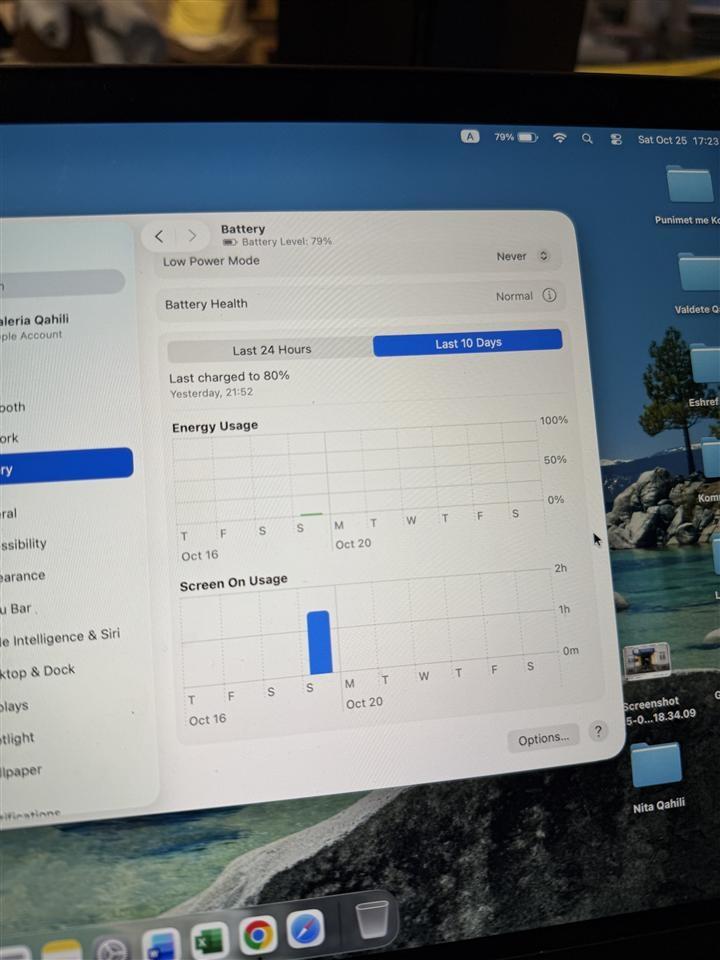
Task: Select the highlighted Battery sidebar item
Action: 64,468
